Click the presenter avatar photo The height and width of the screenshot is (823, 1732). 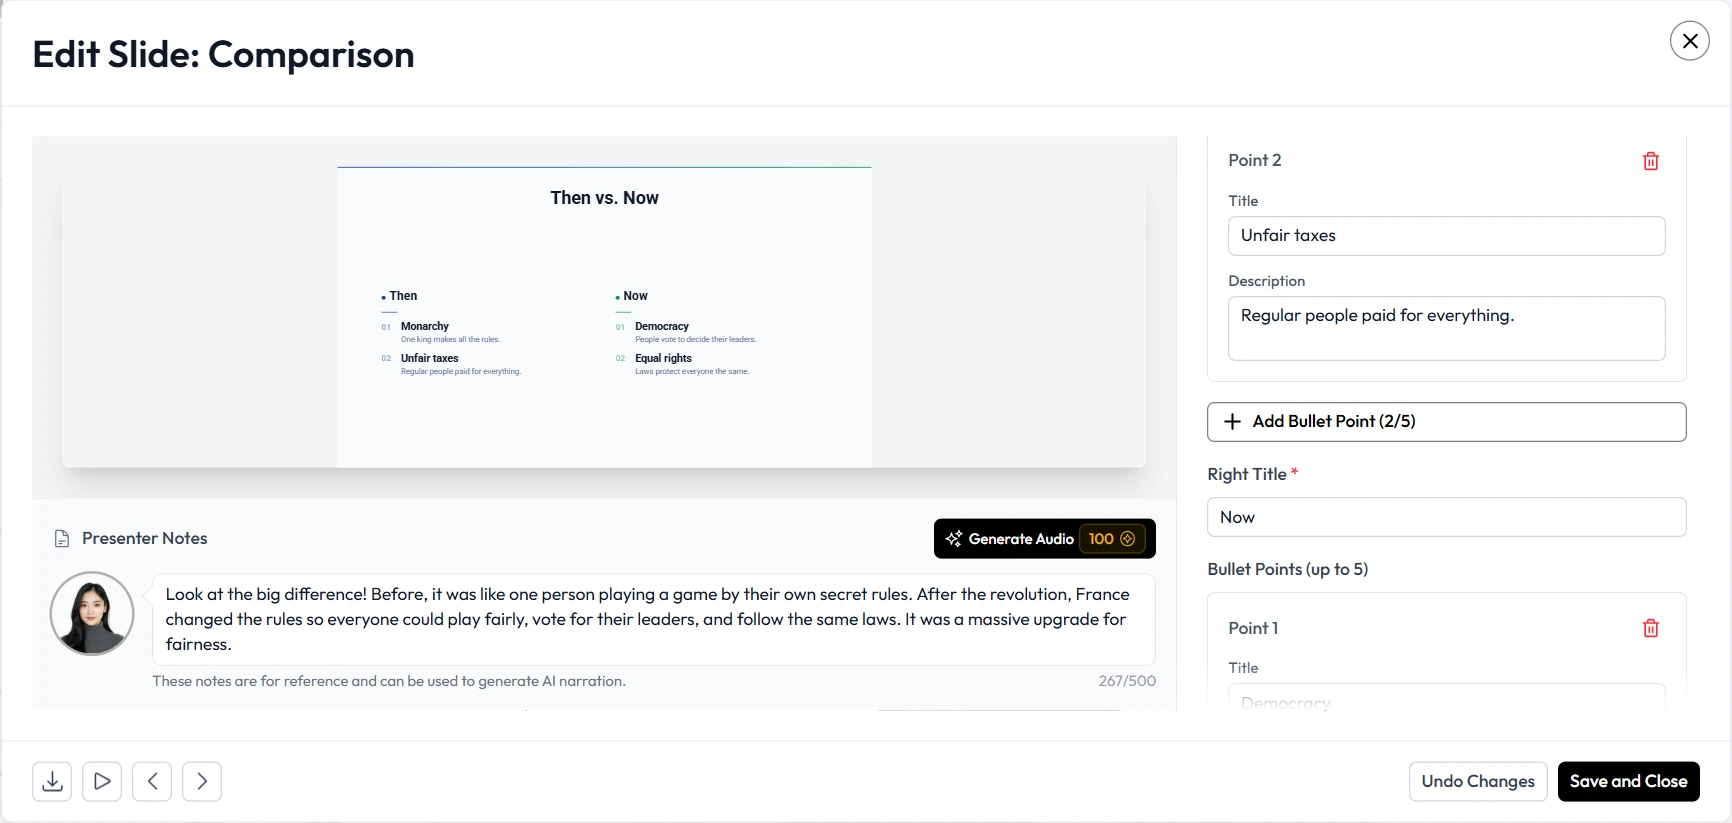pyautogui.click(x=92, y=613)
